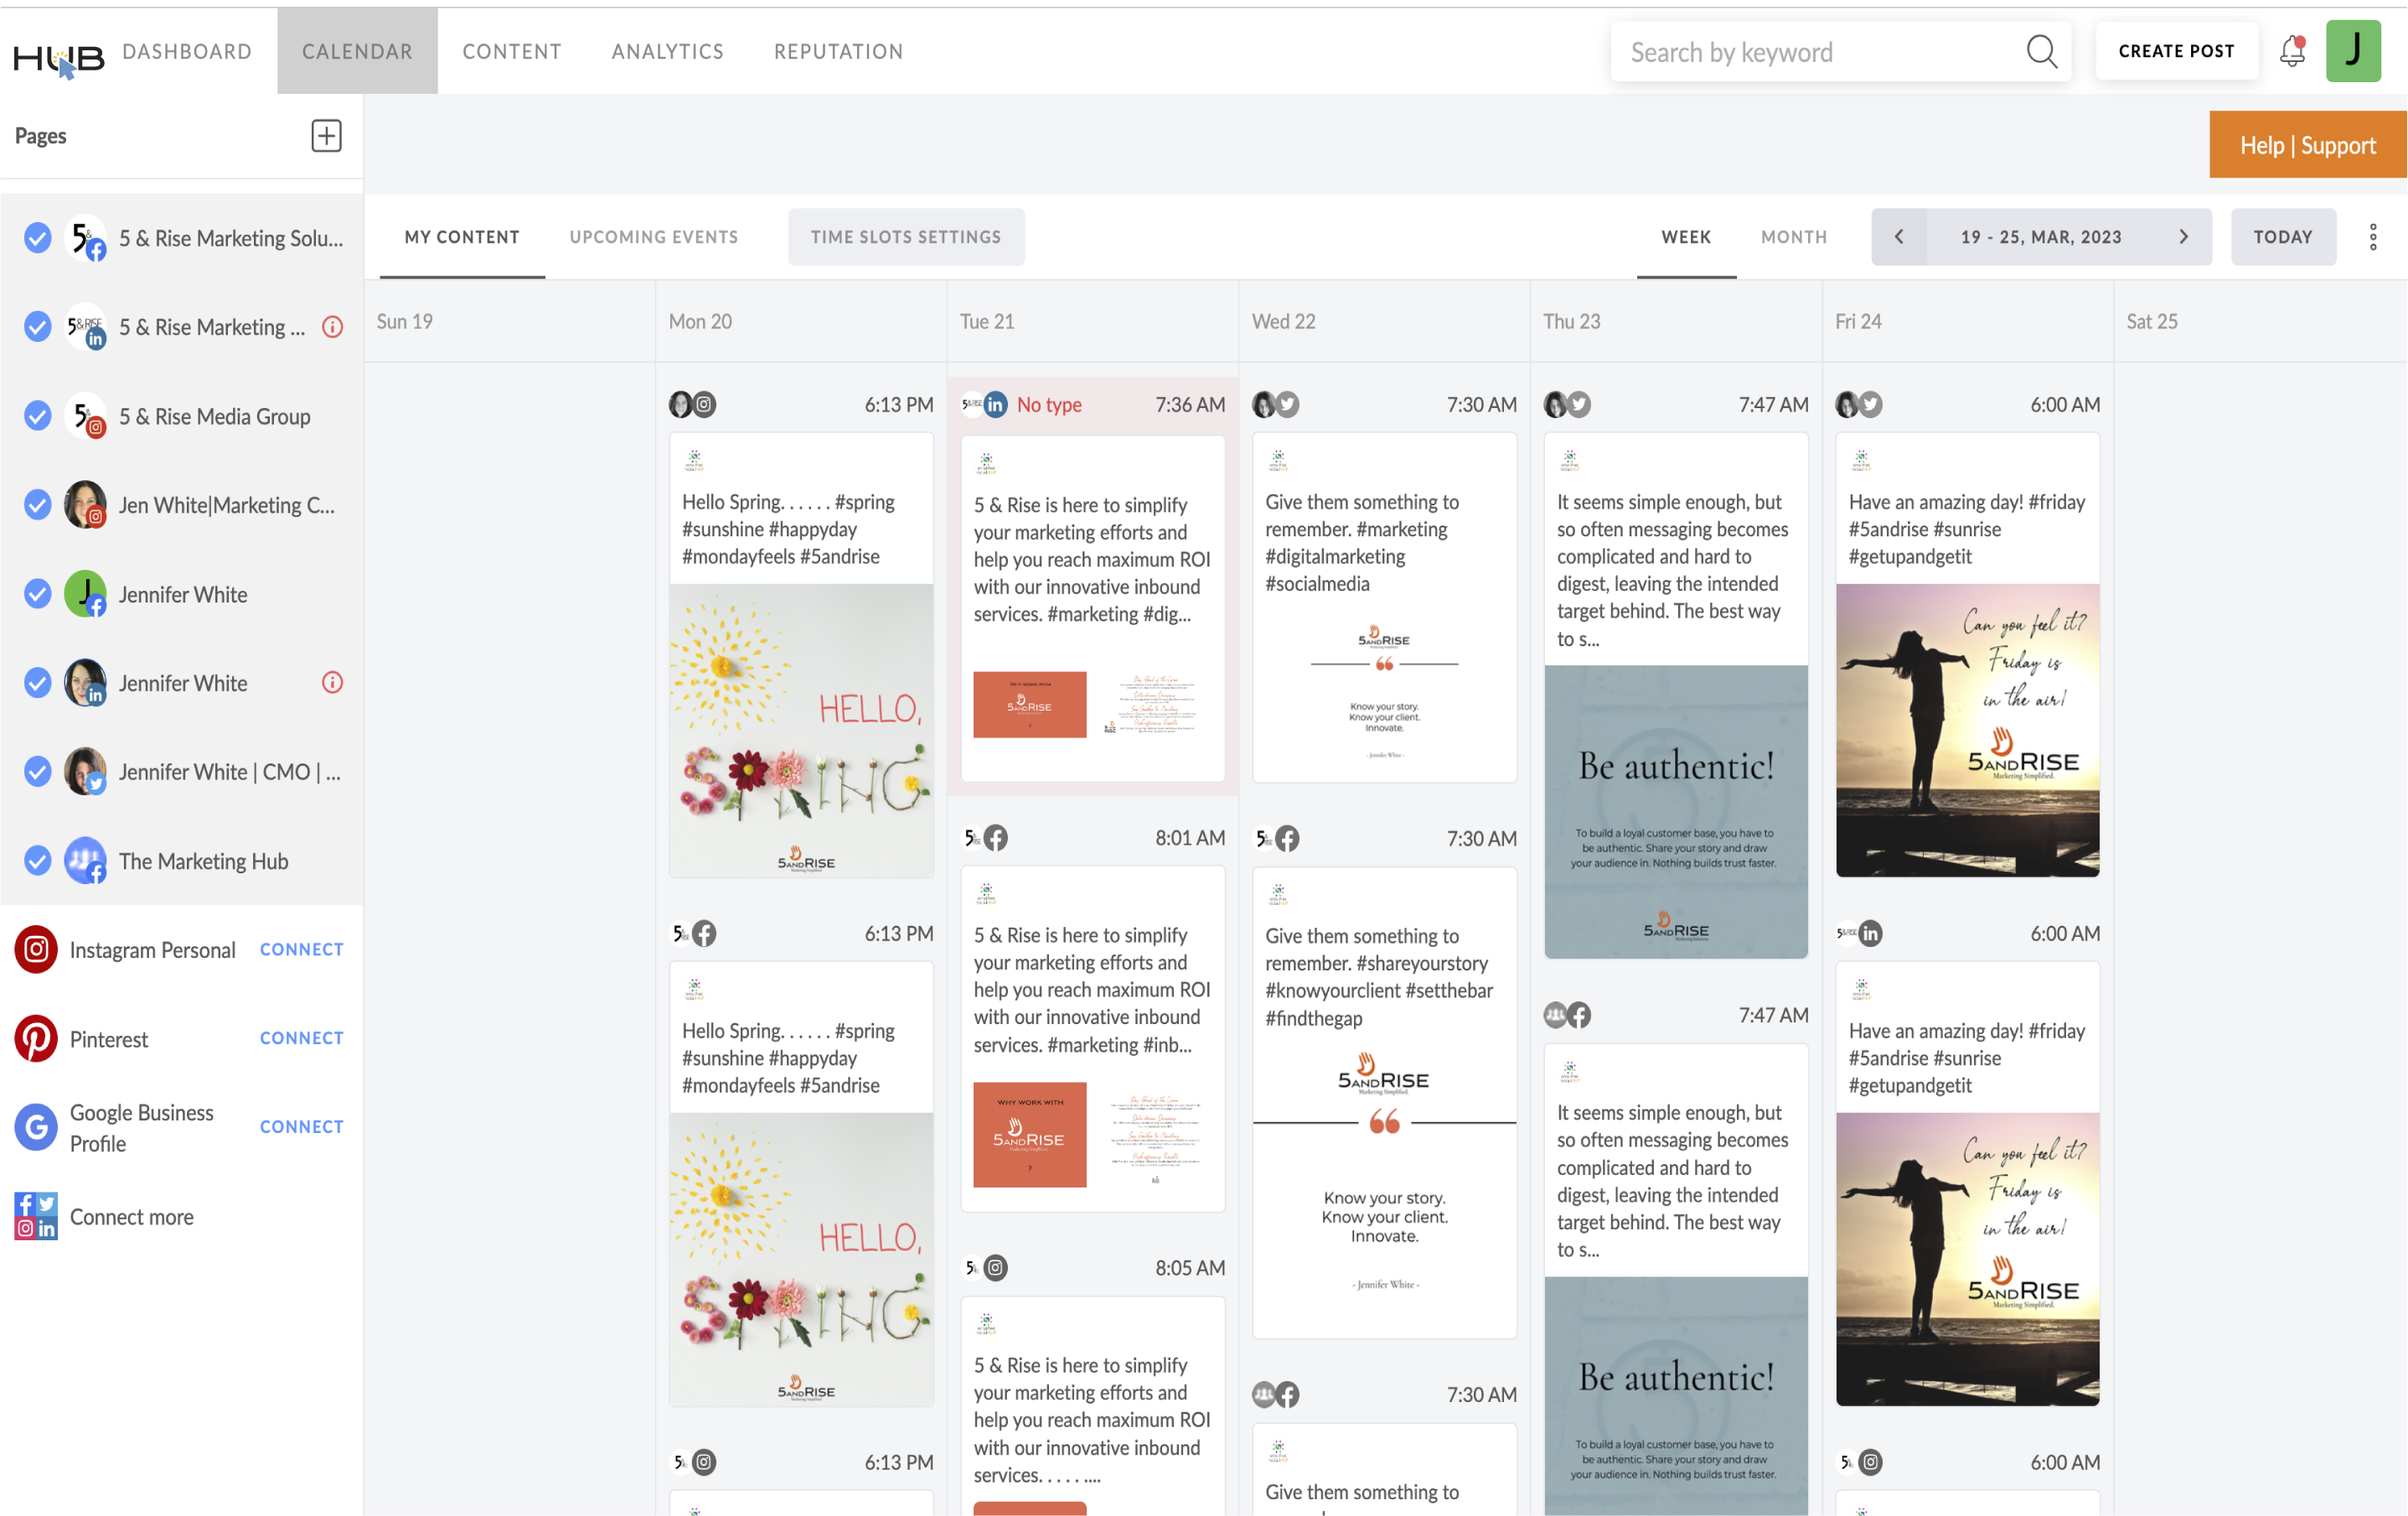The image size is (2408, 1516).
Task: Uncheck 5 & Rise Media Group page
Action: (x=38, y=416)
